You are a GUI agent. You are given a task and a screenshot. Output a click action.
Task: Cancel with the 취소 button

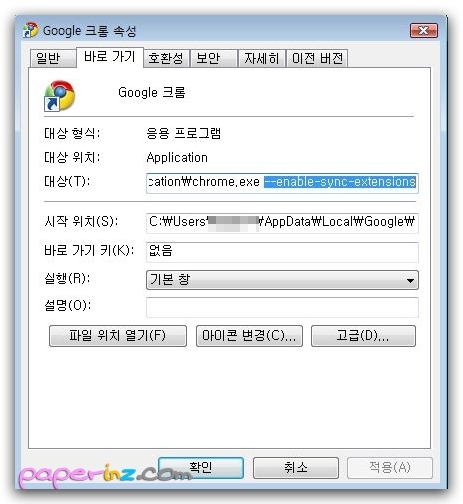pyautogui.click(x=296, y=468)
